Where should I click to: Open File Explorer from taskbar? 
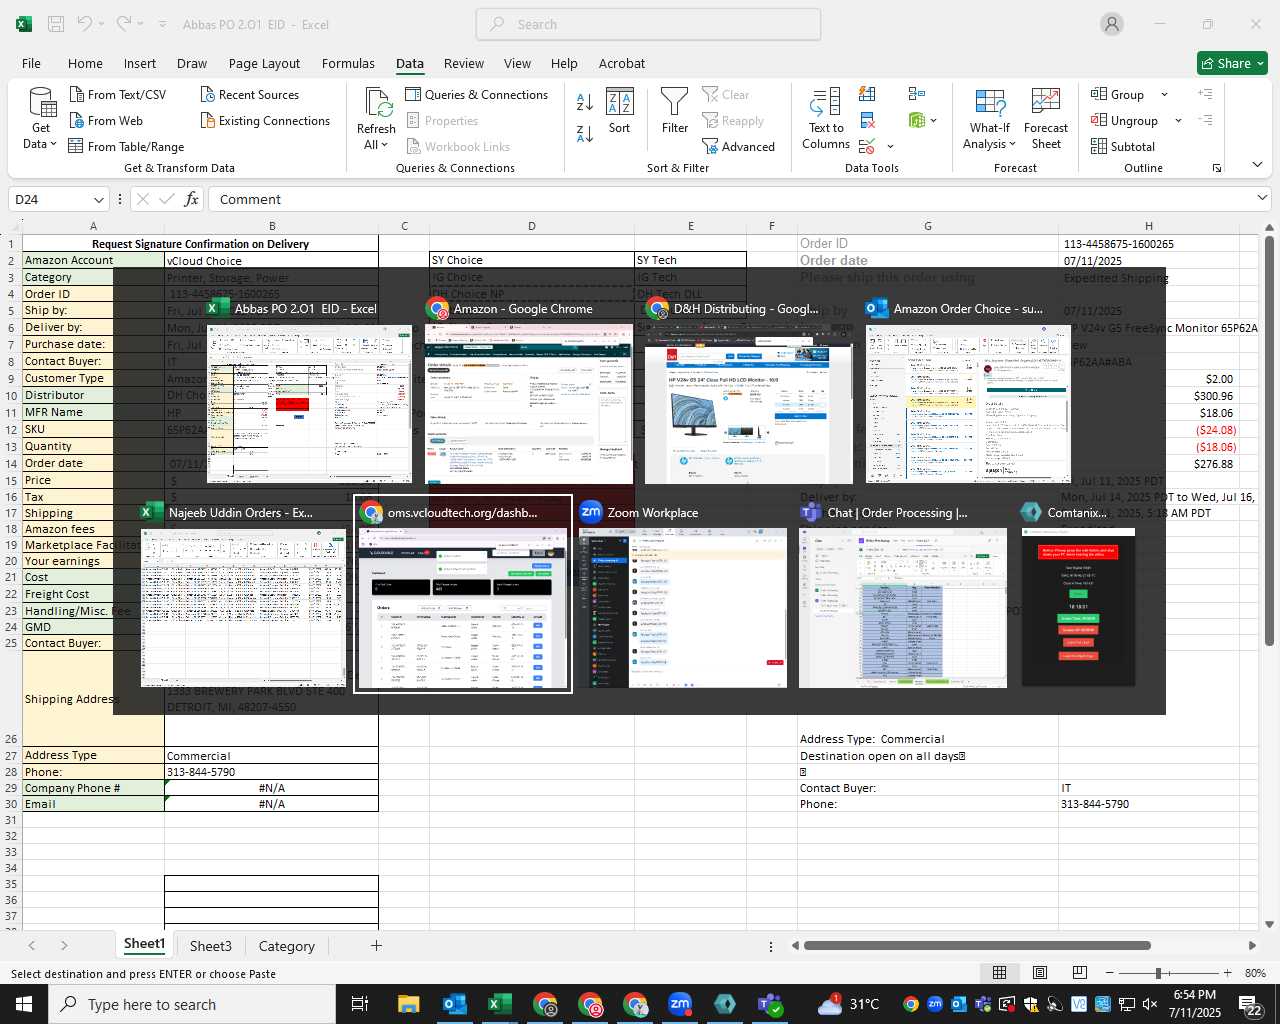409,1004
